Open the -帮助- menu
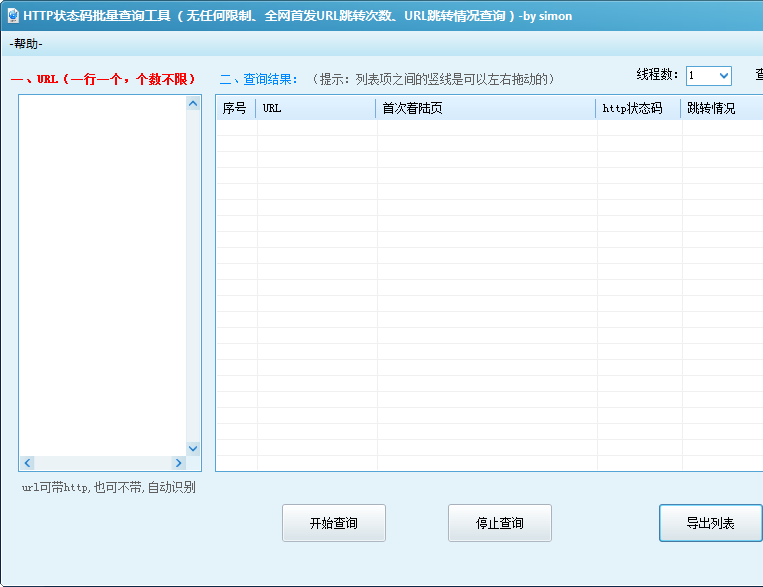This screenshot has height=587, width=763. [26, 44]
